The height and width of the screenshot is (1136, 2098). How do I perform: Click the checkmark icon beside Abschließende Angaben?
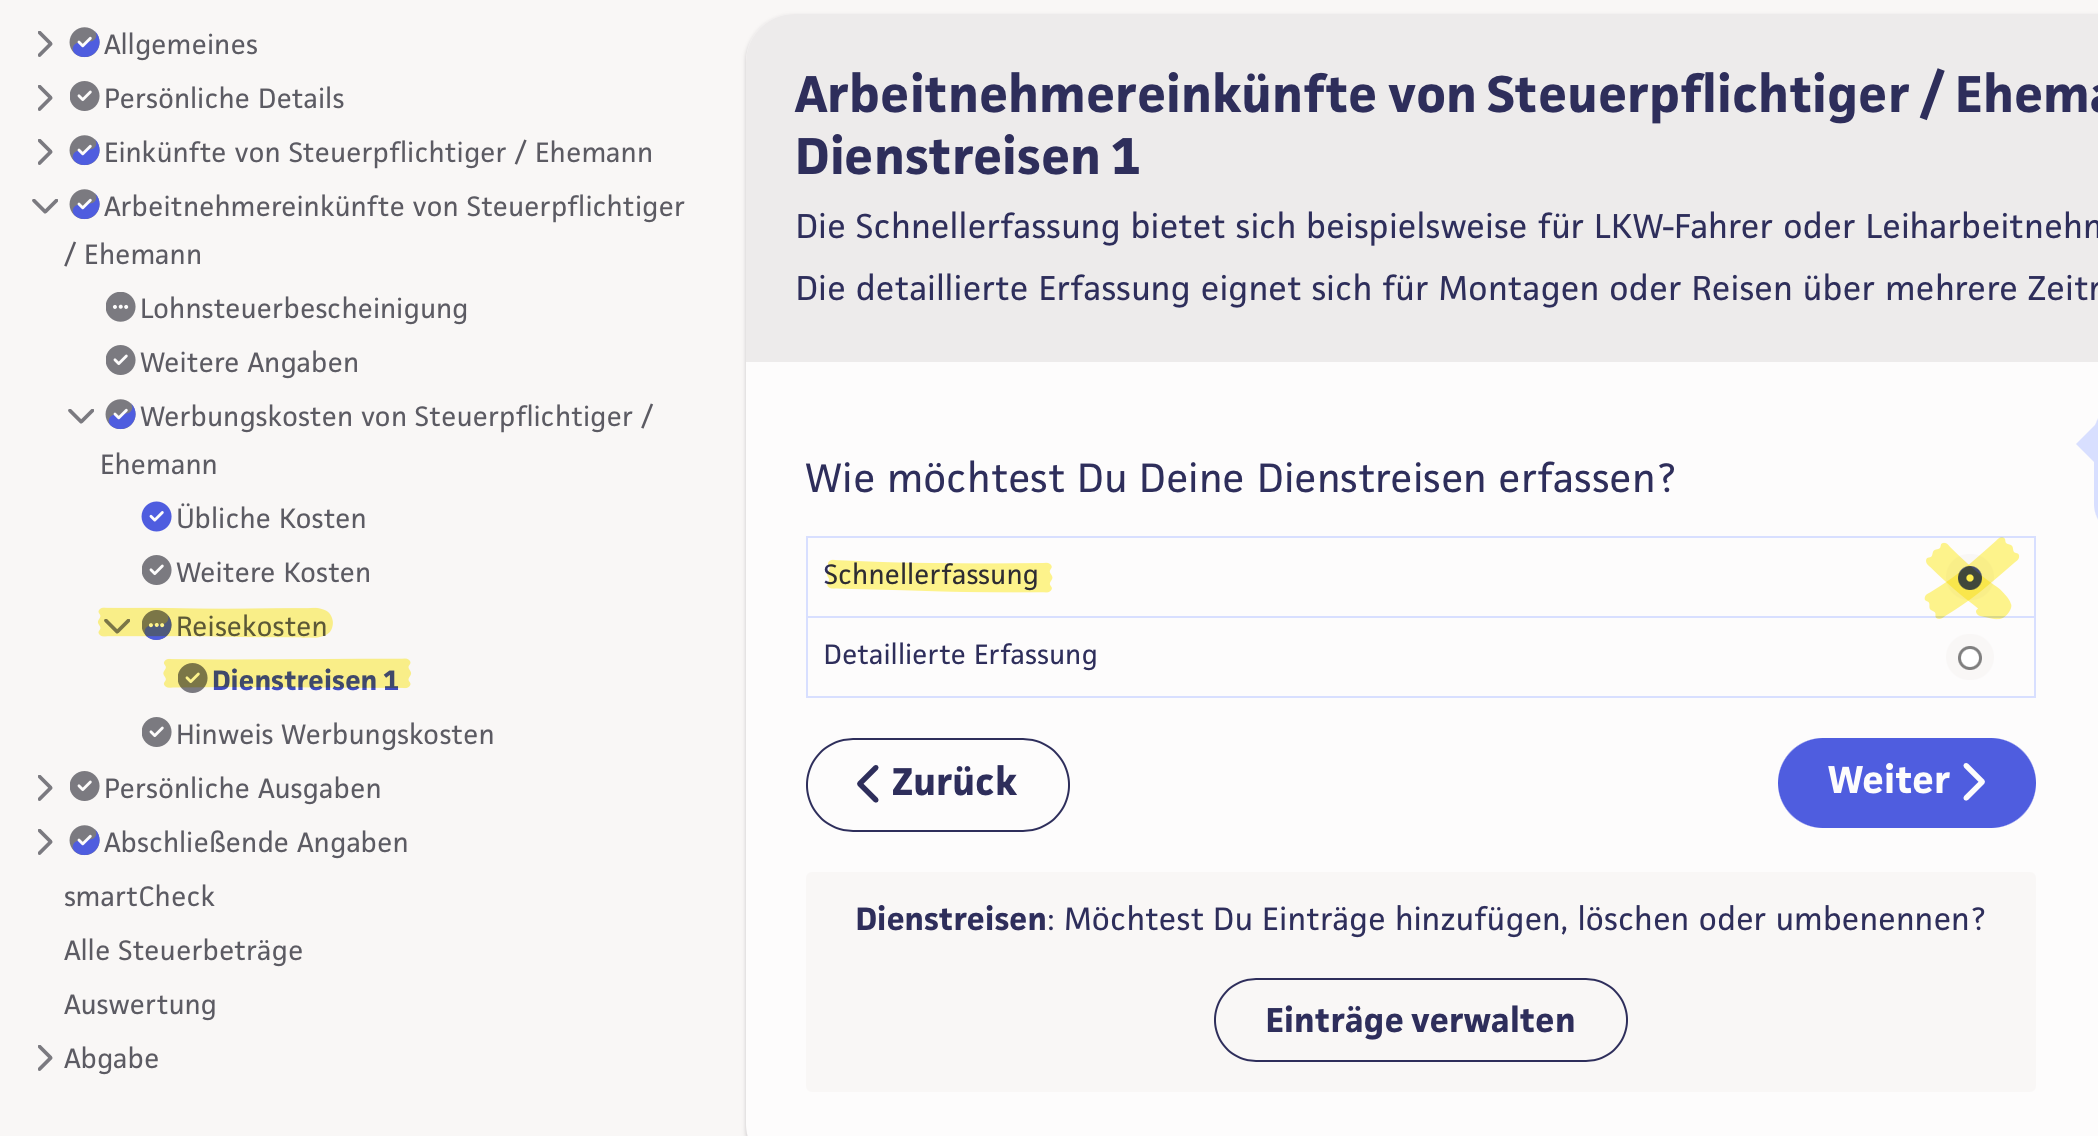click(x=84, y=841)
